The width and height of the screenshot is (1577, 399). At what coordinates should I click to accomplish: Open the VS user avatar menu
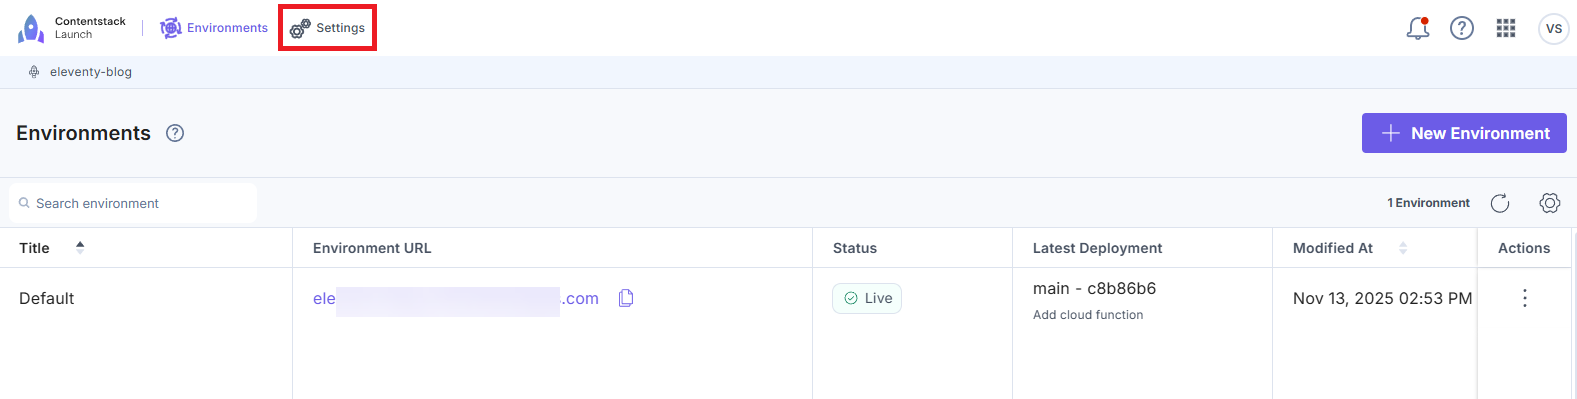click(1554, 29)
